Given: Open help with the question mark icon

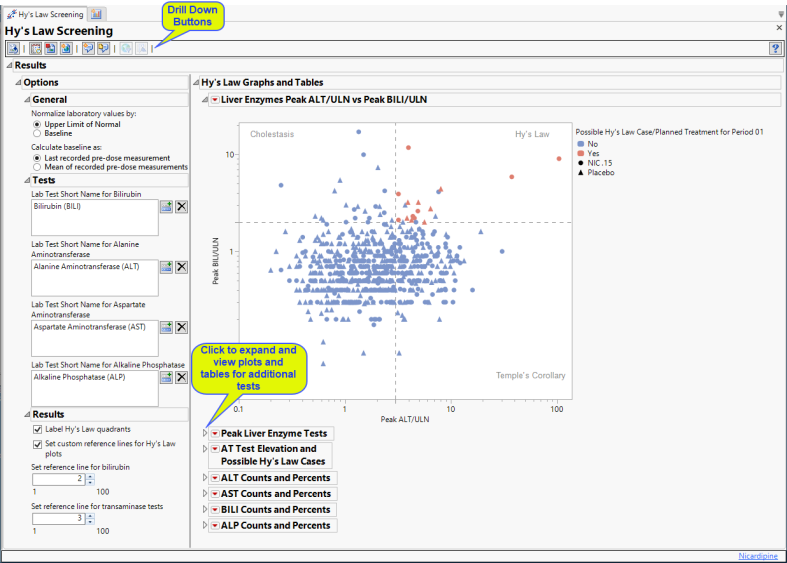Looking at the screenshot, I should [x=775, y=49].
